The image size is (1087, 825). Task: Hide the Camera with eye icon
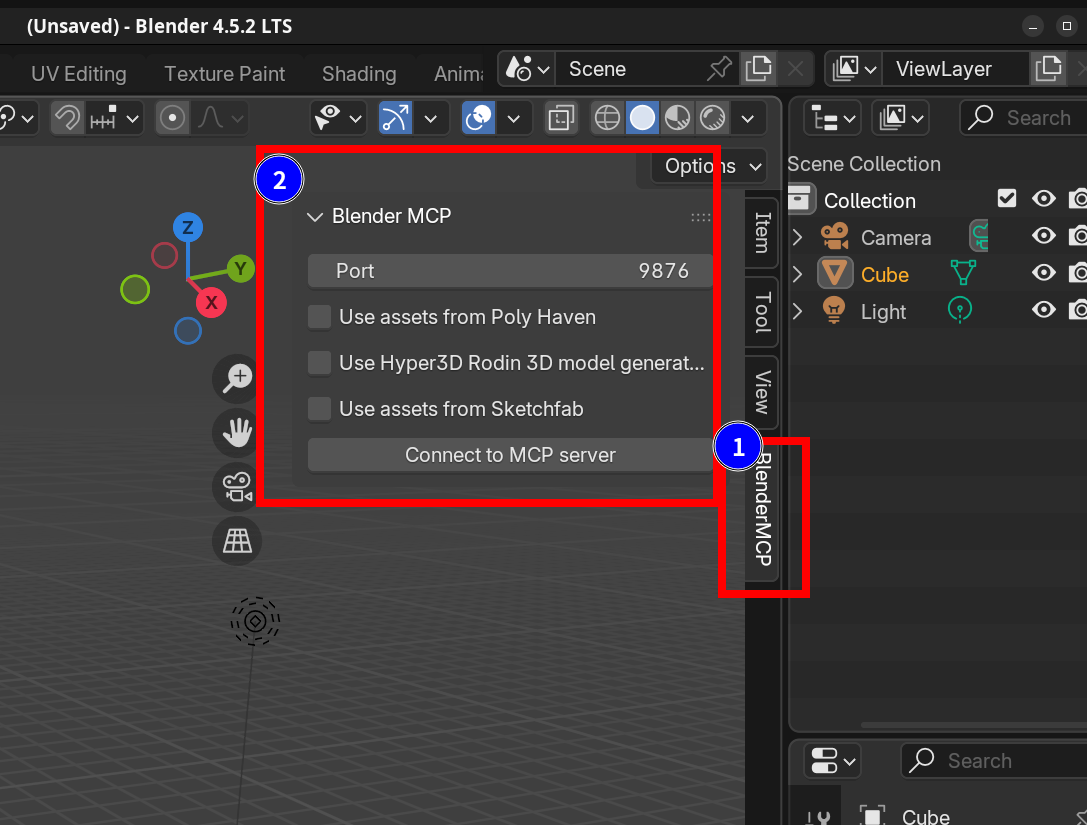(1044, 237)
